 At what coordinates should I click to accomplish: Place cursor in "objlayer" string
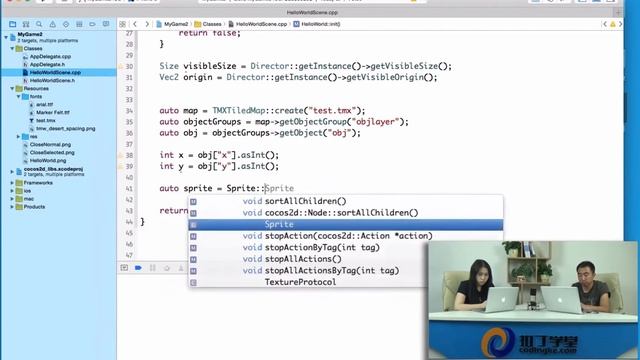tap(376, 122)
